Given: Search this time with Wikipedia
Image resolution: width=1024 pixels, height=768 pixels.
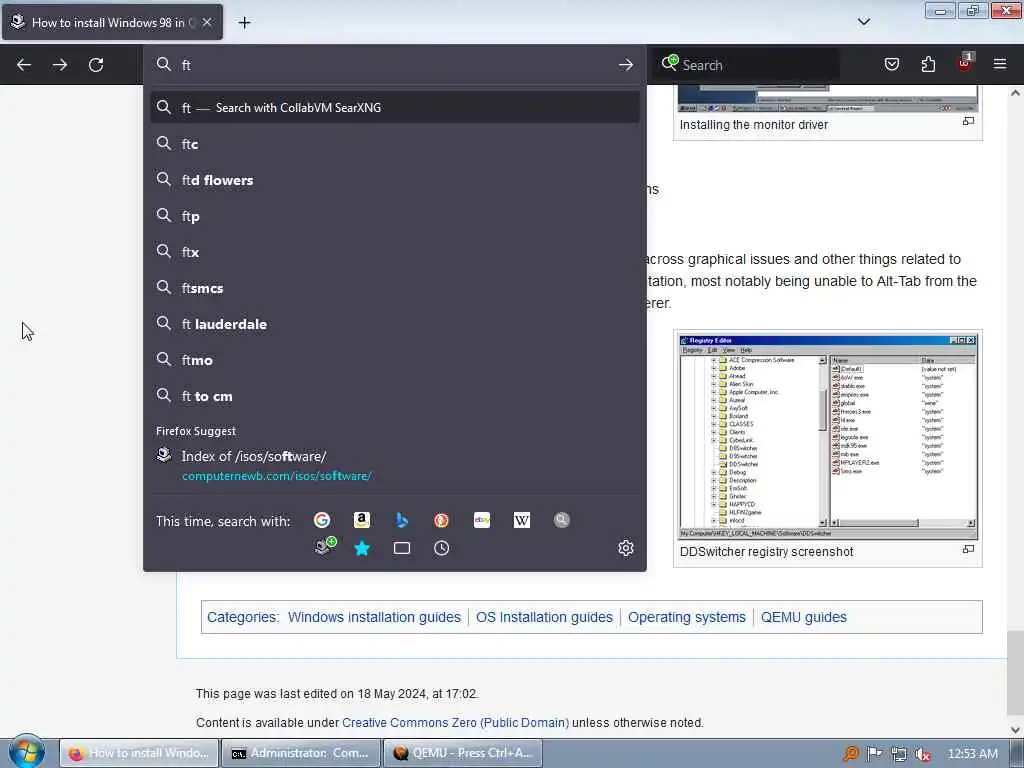Looking at the screenshot, I should 522,520.
